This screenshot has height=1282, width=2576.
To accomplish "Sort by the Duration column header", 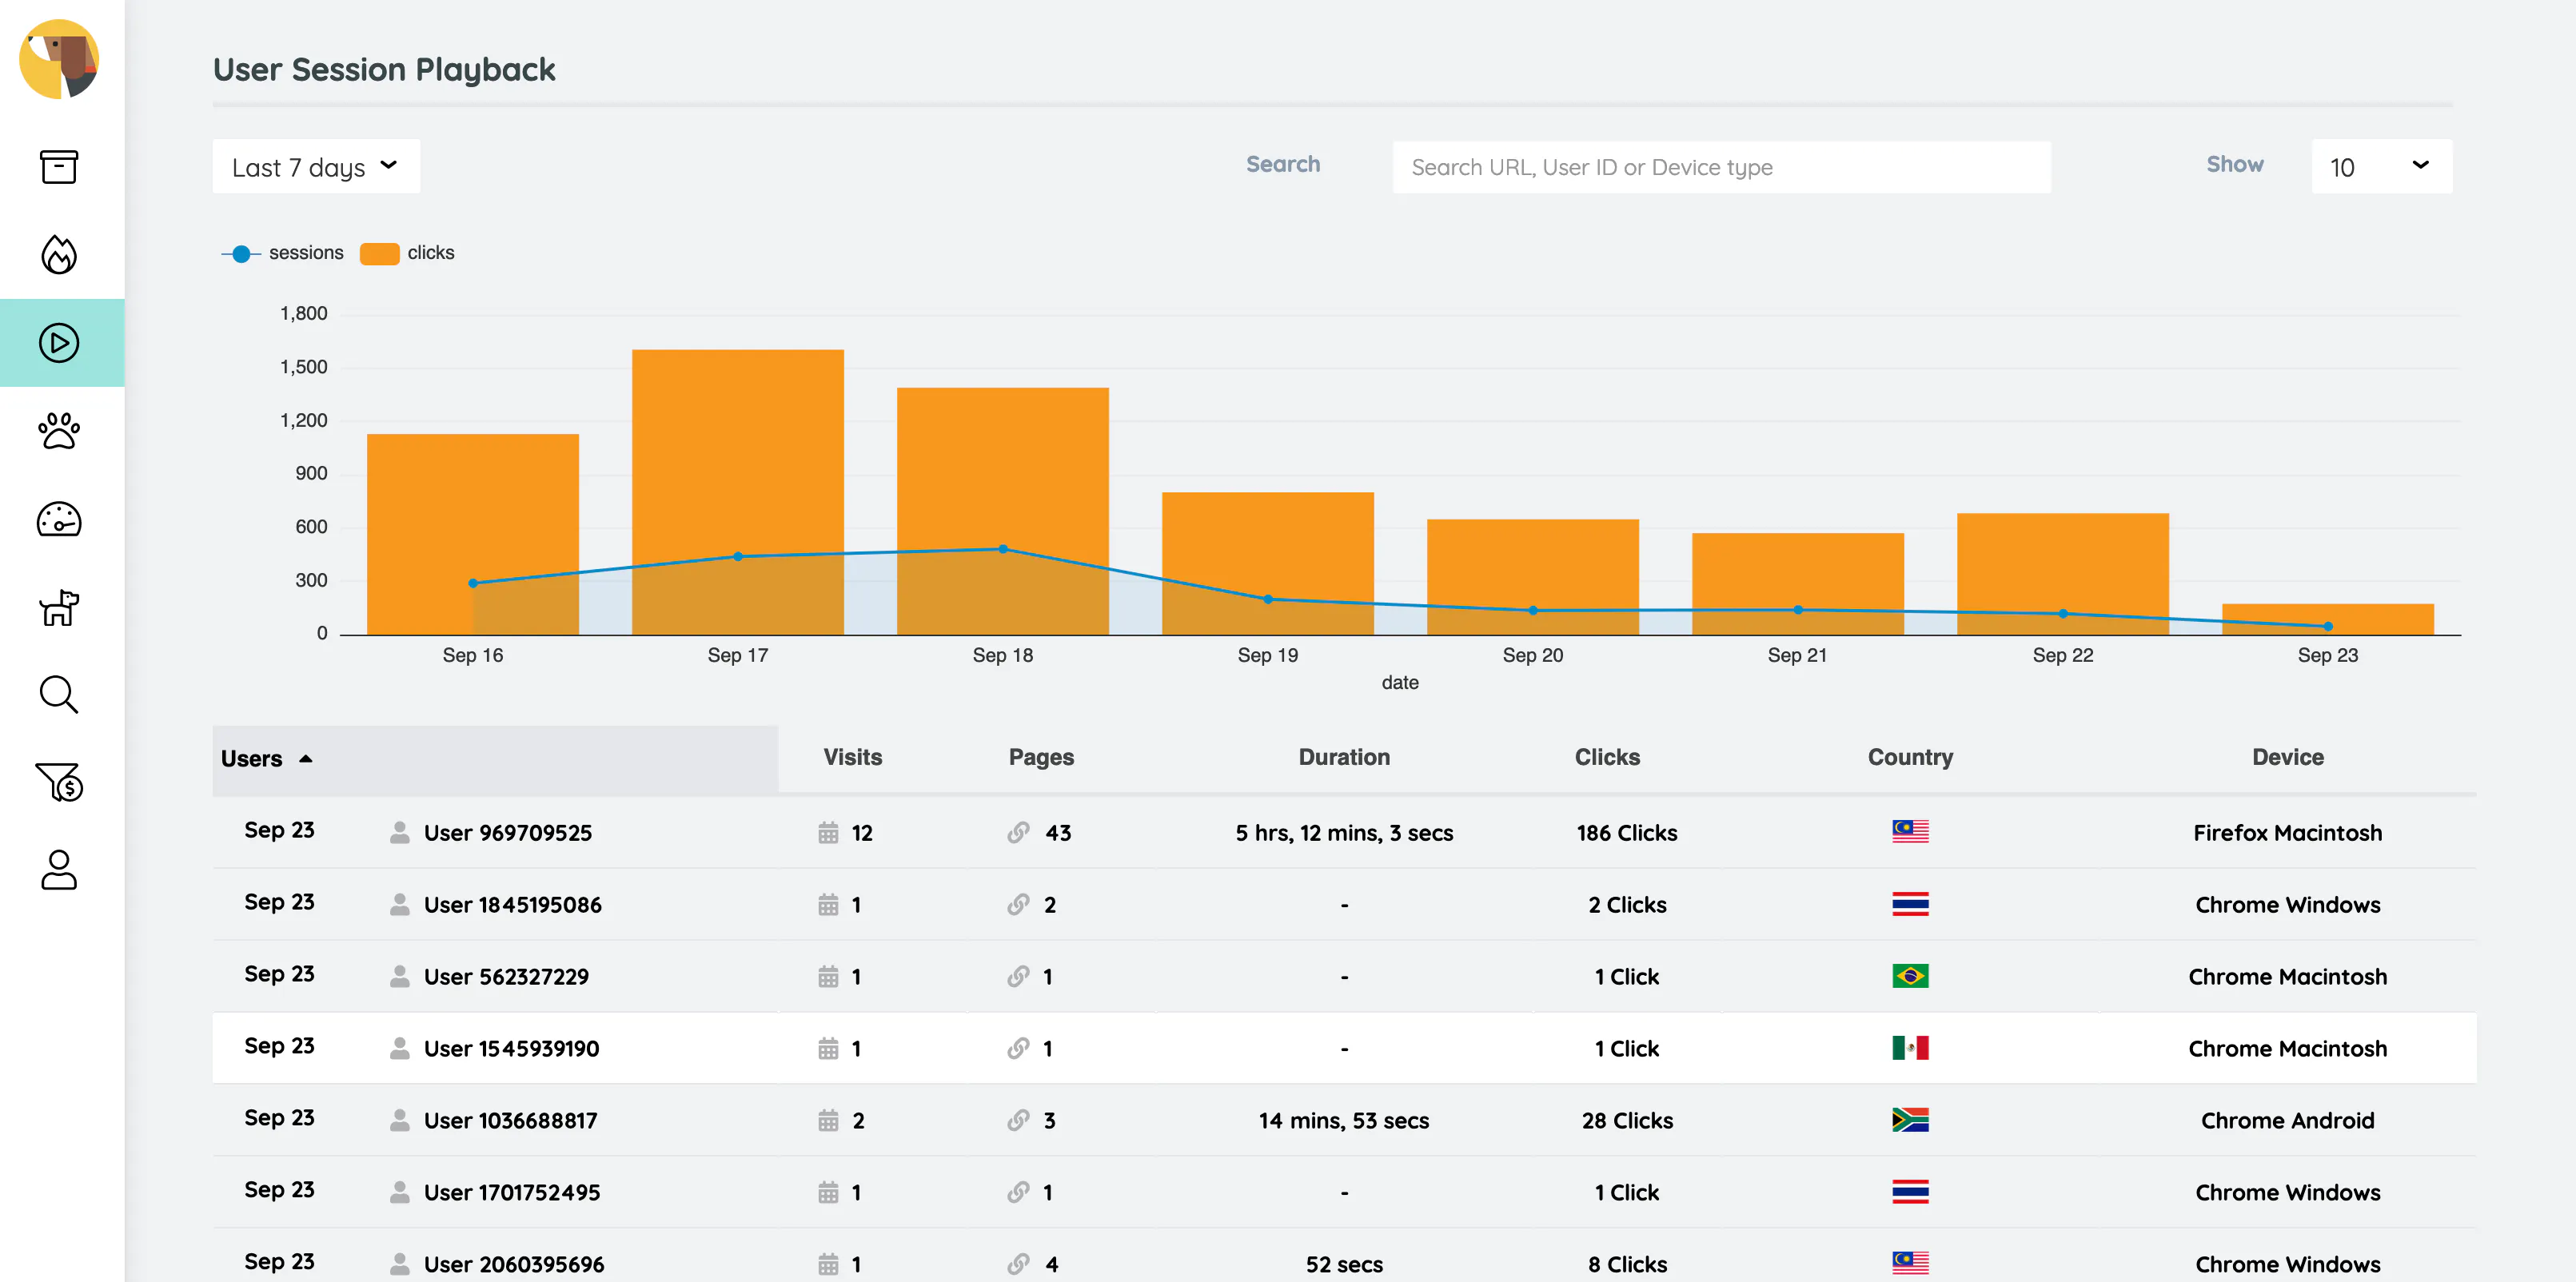I will point(1343,757).
